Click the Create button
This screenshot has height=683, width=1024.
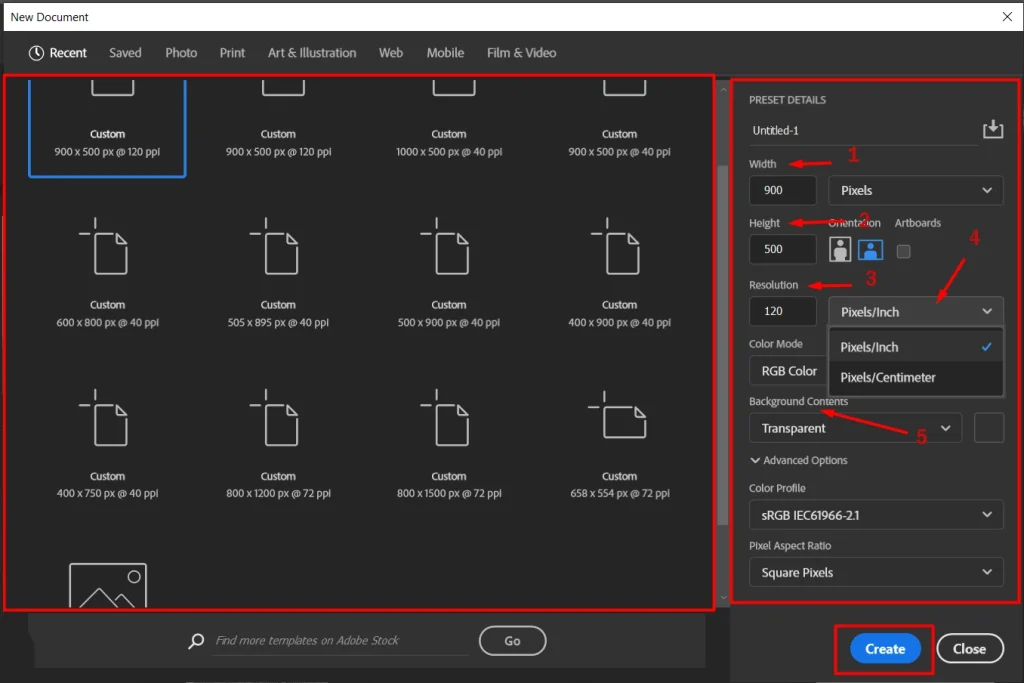[885, 649]
